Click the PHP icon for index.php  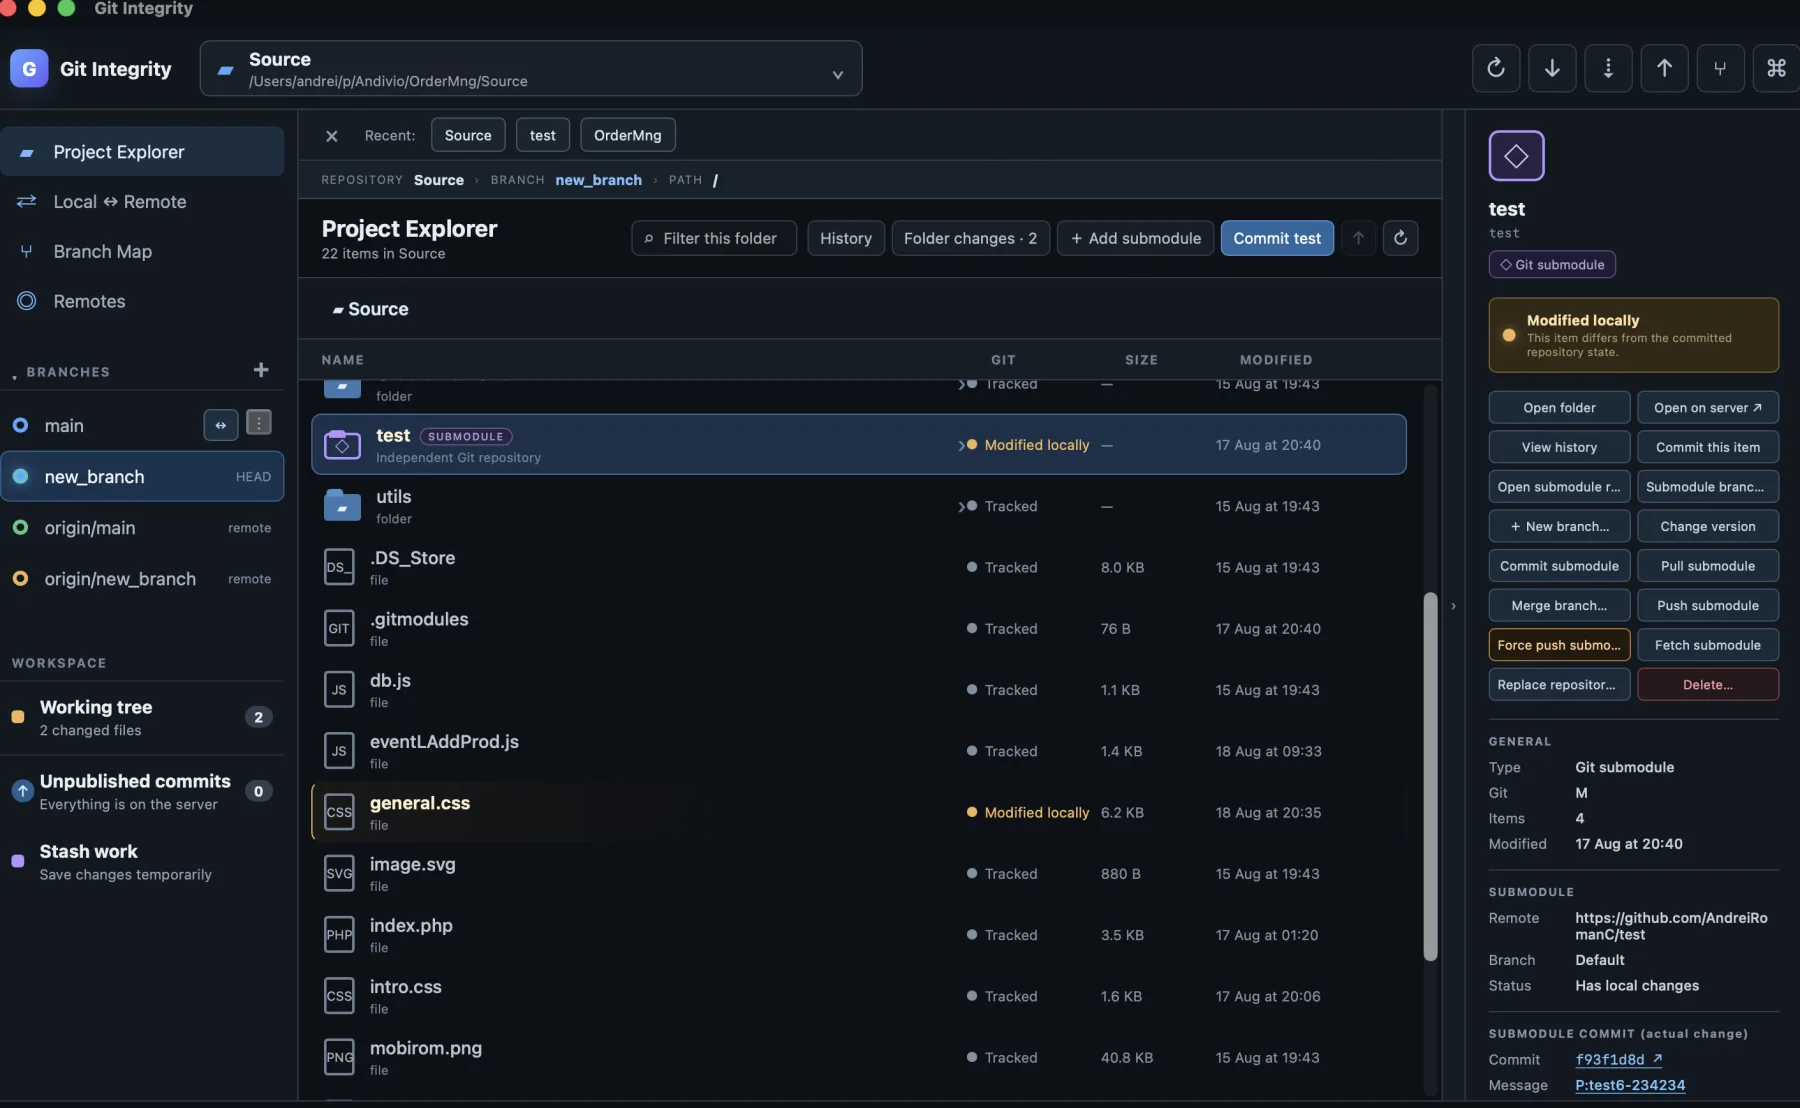(339, 935)
